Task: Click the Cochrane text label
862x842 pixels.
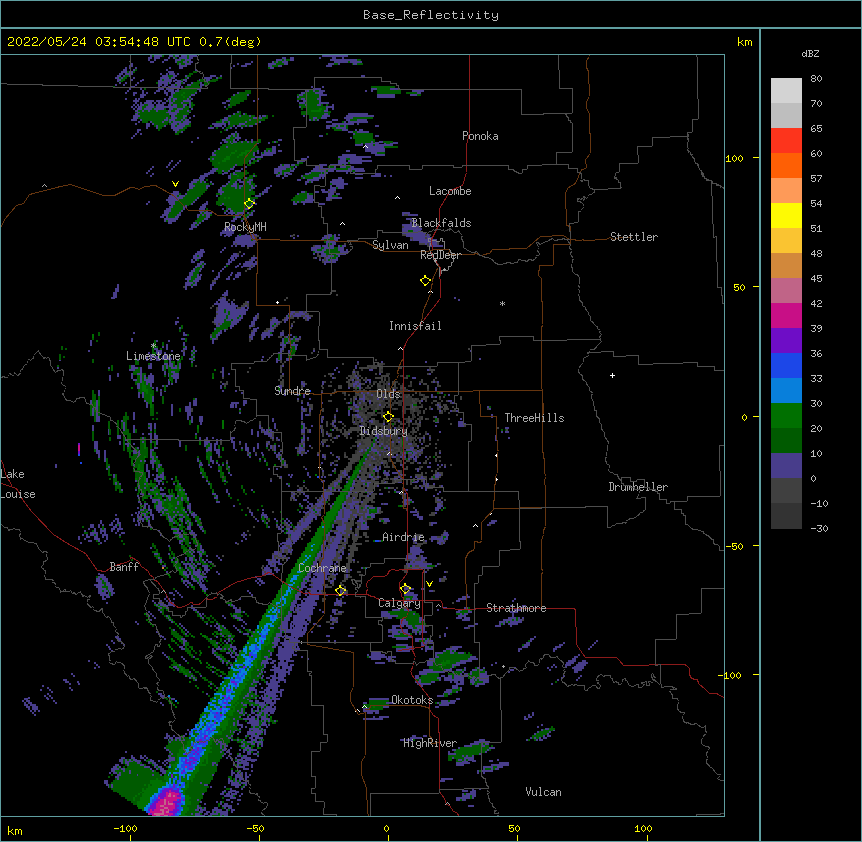Action: pyautogui.click(x=322, y=568)
